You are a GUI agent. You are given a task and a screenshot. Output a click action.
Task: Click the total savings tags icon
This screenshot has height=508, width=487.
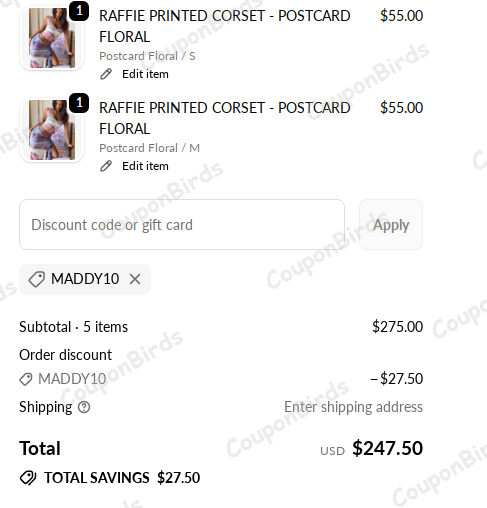tap(28, 478)
